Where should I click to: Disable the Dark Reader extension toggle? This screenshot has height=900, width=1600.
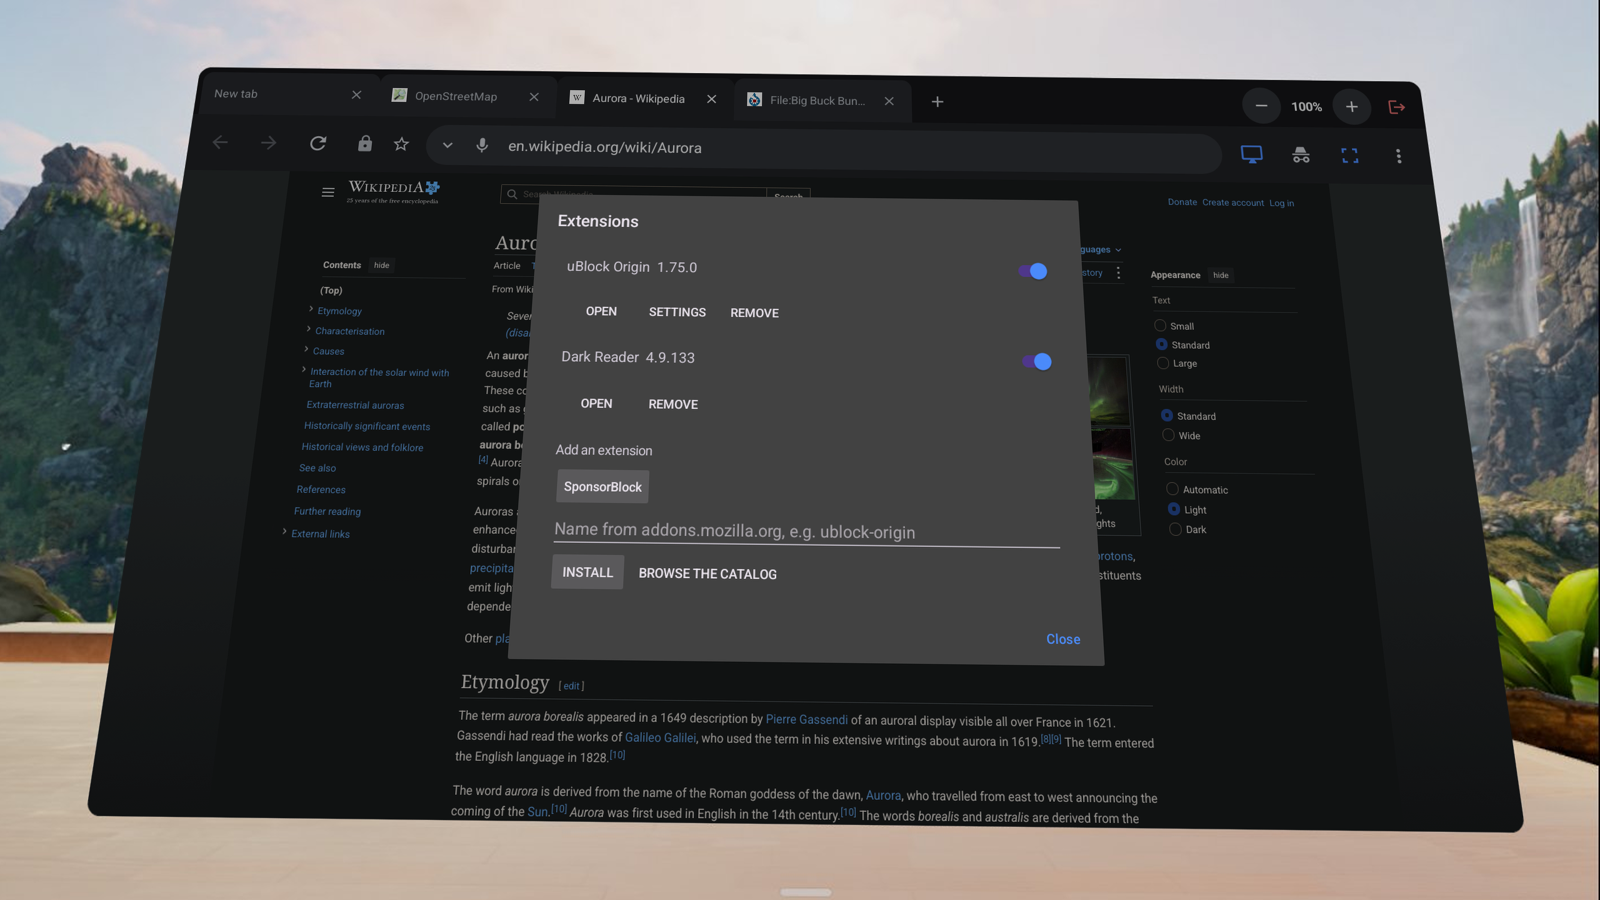click(x=1037, y=361)
